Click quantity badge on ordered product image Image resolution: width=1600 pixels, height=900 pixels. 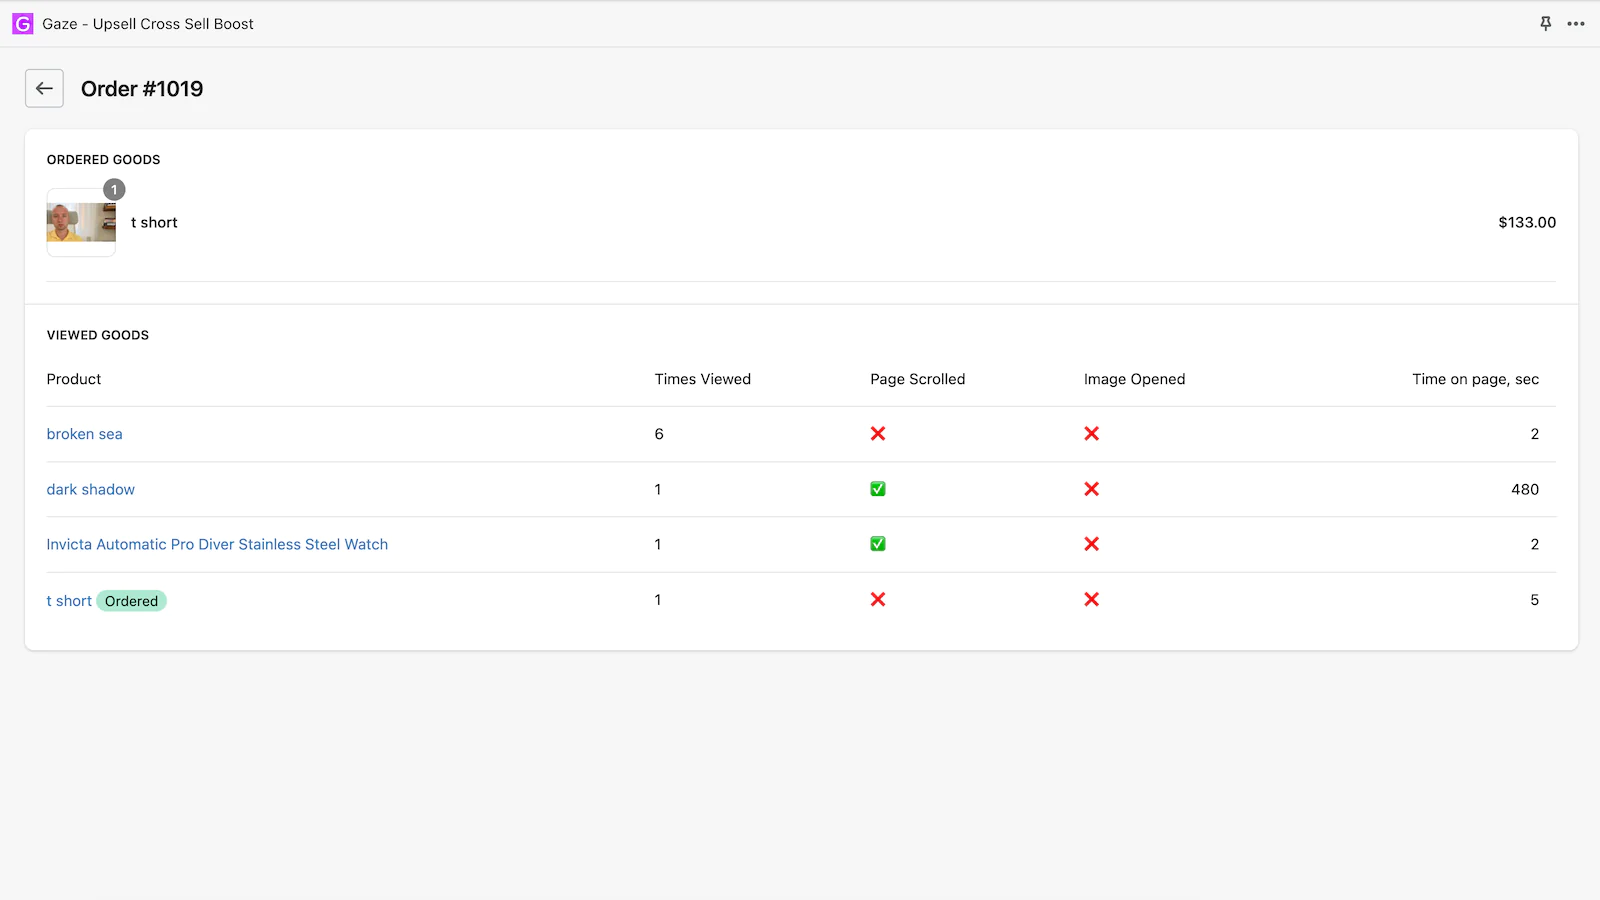click(114, 190)
